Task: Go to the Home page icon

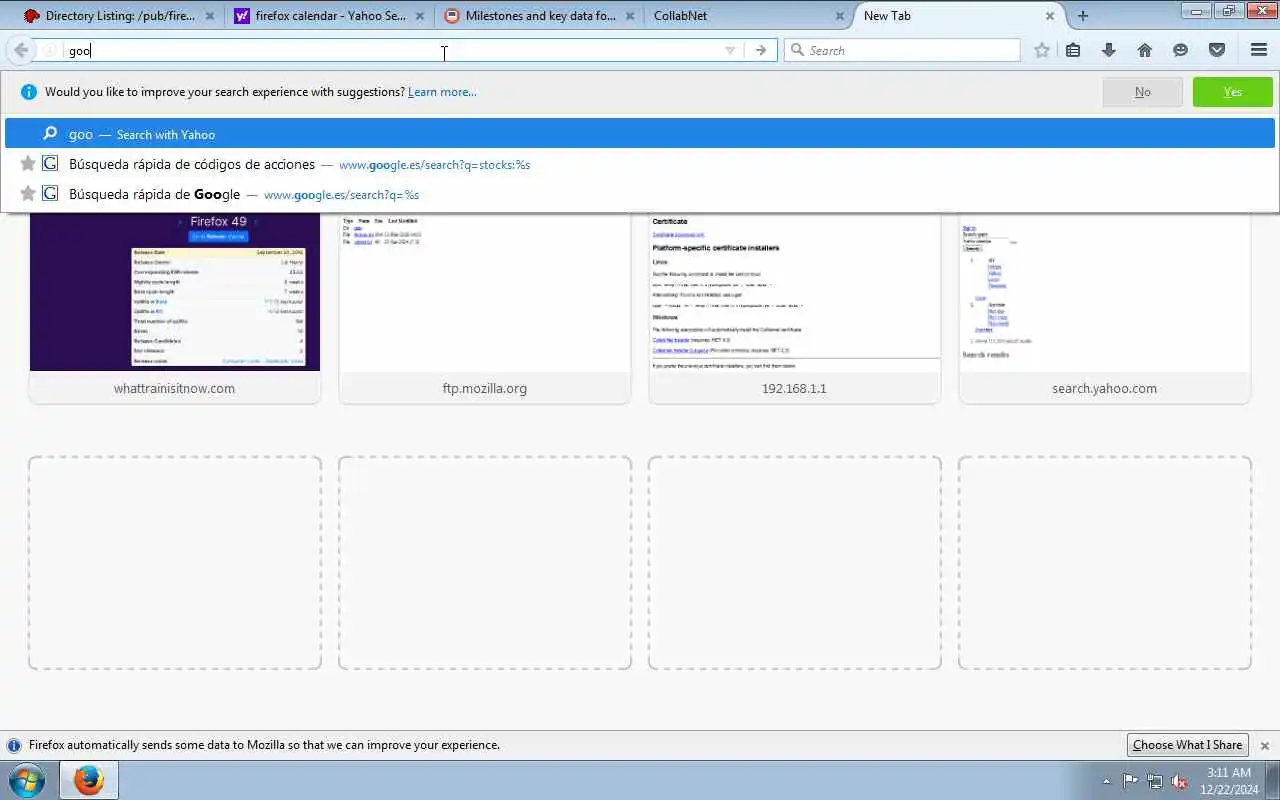Action: [1145, 50]
